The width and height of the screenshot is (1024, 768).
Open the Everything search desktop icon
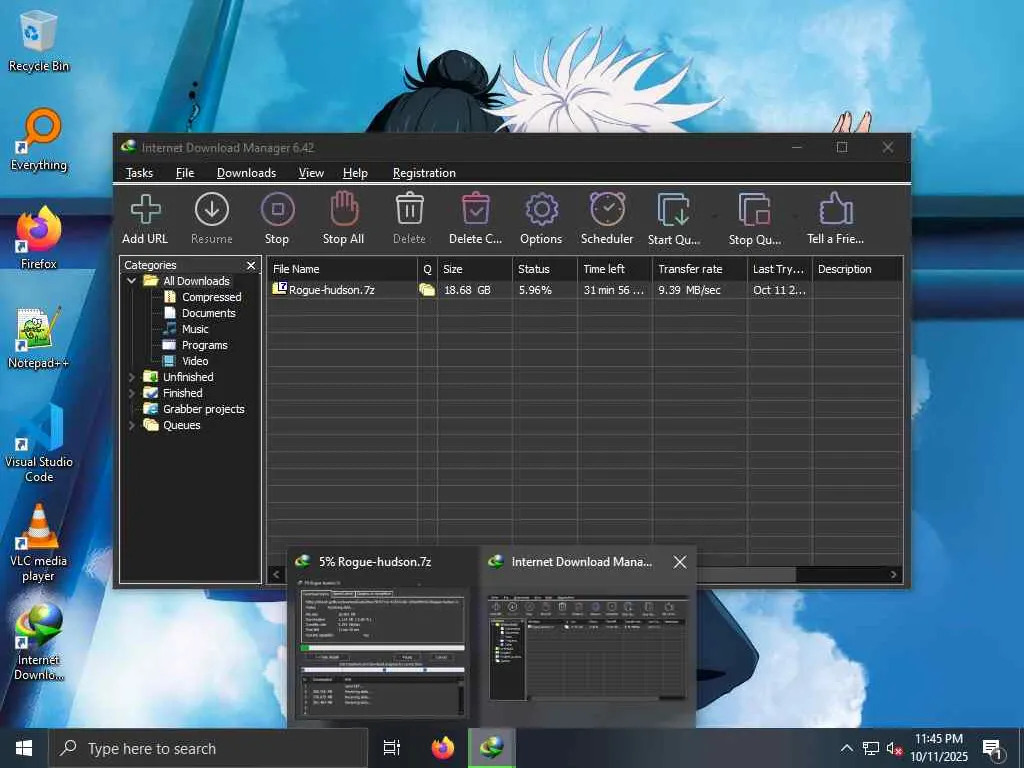coord(39,140)
